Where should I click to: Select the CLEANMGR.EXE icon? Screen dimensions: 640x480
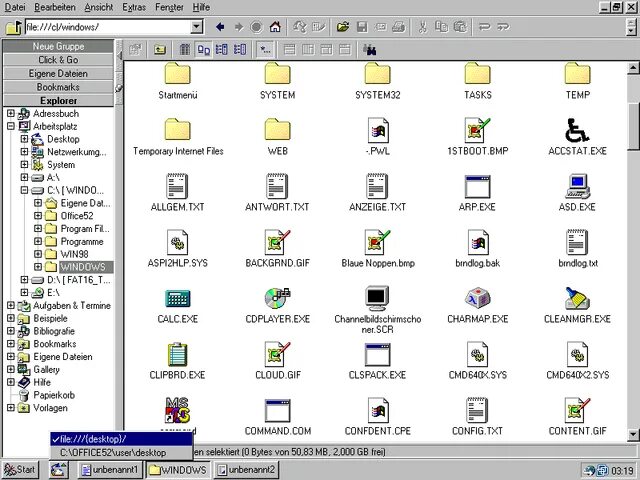tap(577, 298)
